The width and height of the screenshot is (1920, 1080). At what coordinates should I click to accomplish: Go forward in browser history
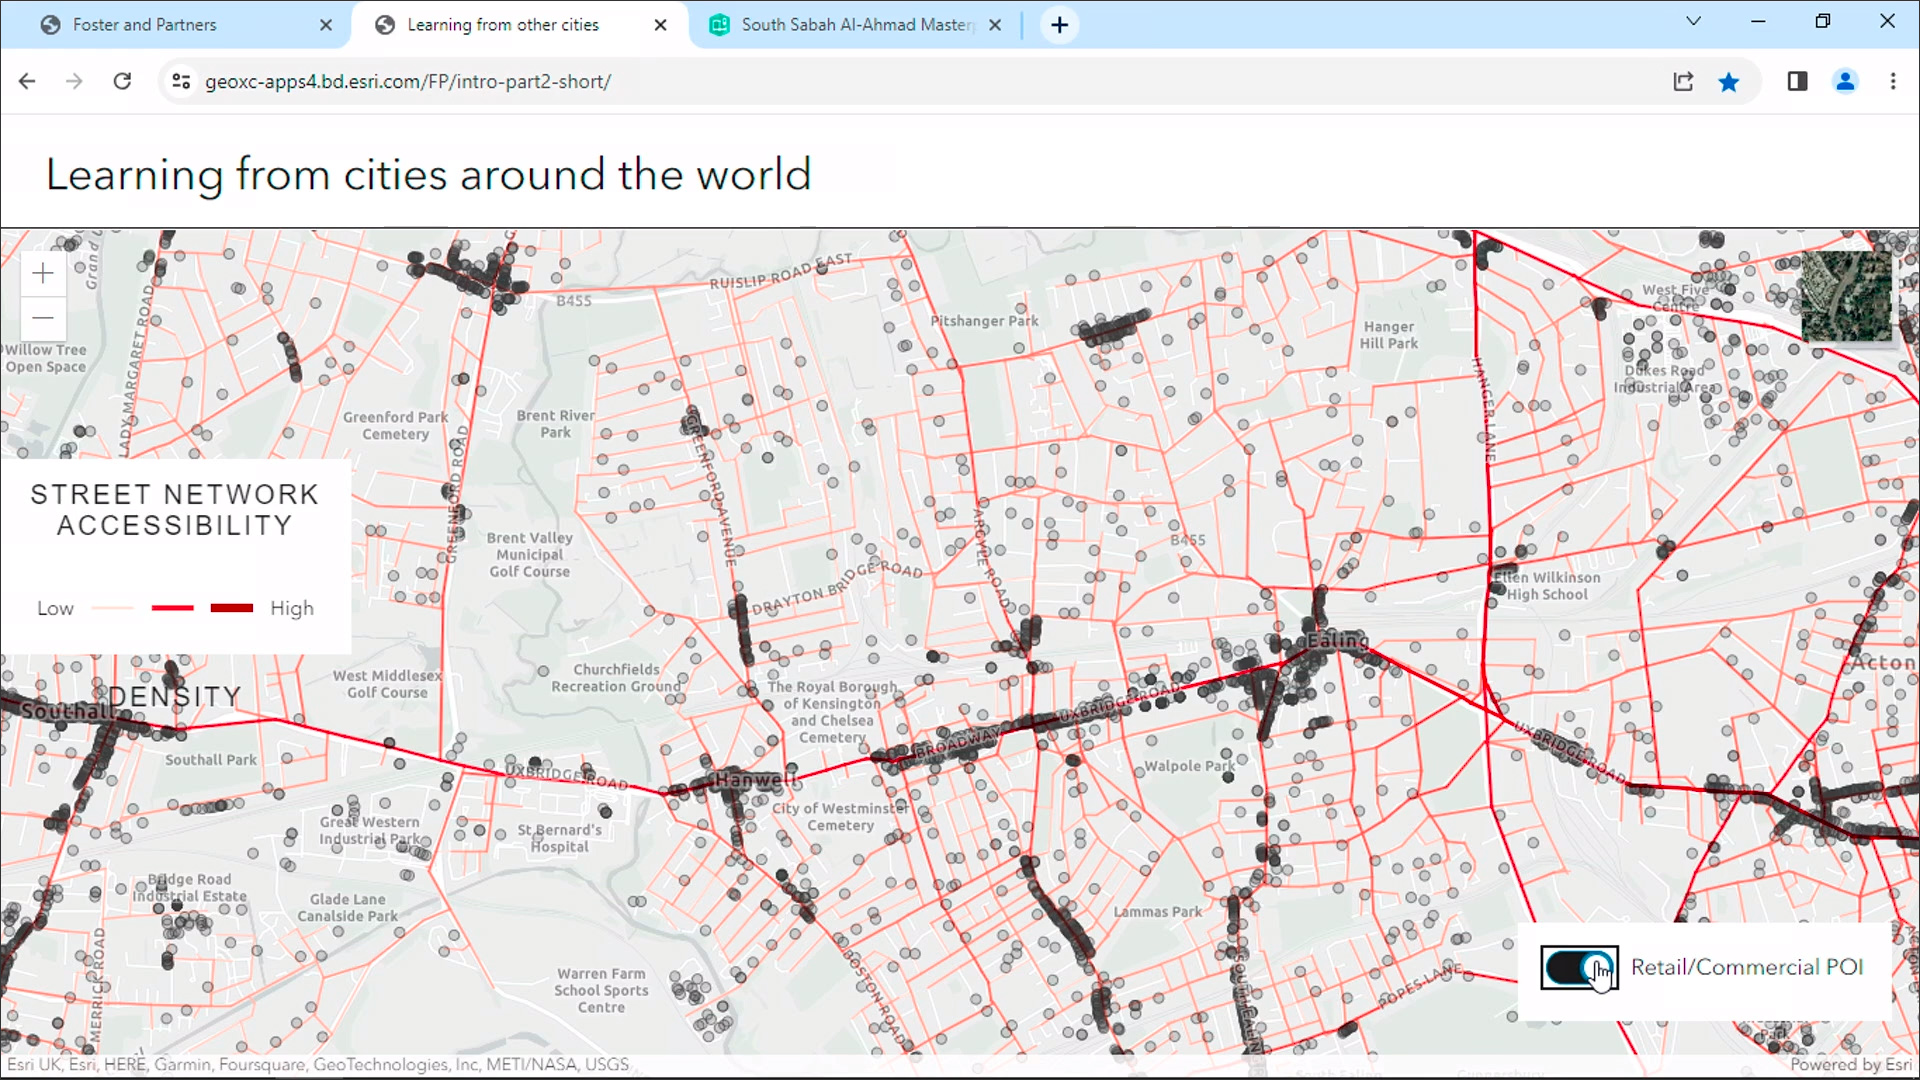pyautogui.click(x=74, y=81)
